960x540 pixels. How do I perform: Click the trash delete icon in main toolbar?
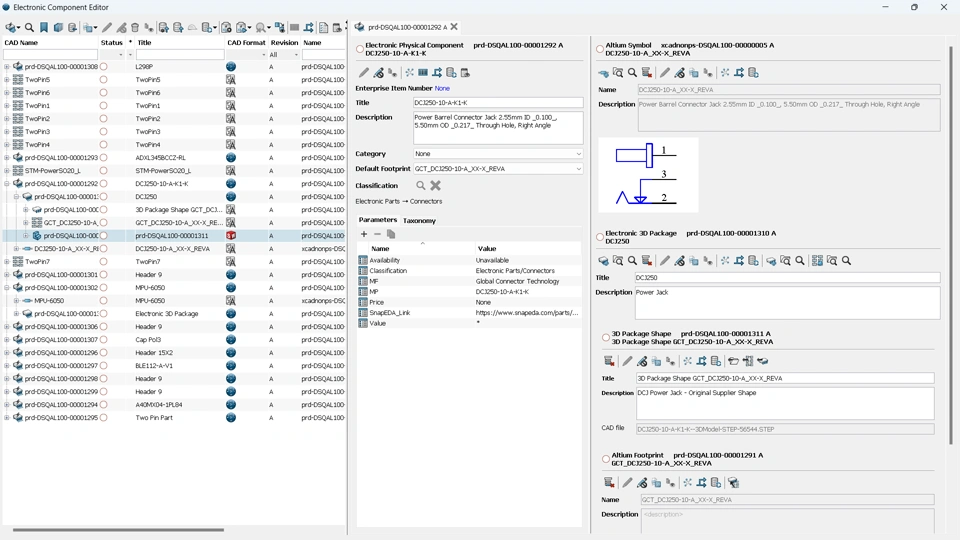pos(135,28)
